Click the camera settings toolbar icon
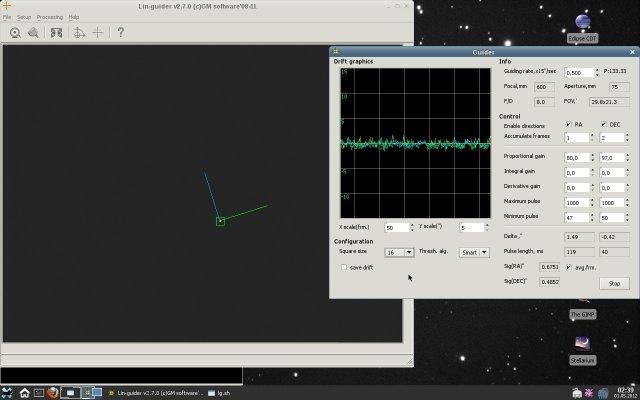 point(15,32)
